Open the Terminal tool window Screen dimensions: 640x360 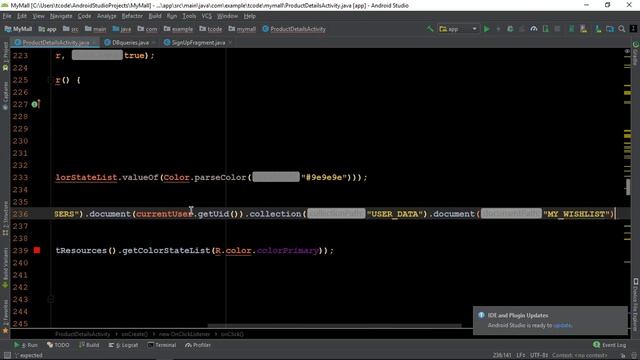162,345
